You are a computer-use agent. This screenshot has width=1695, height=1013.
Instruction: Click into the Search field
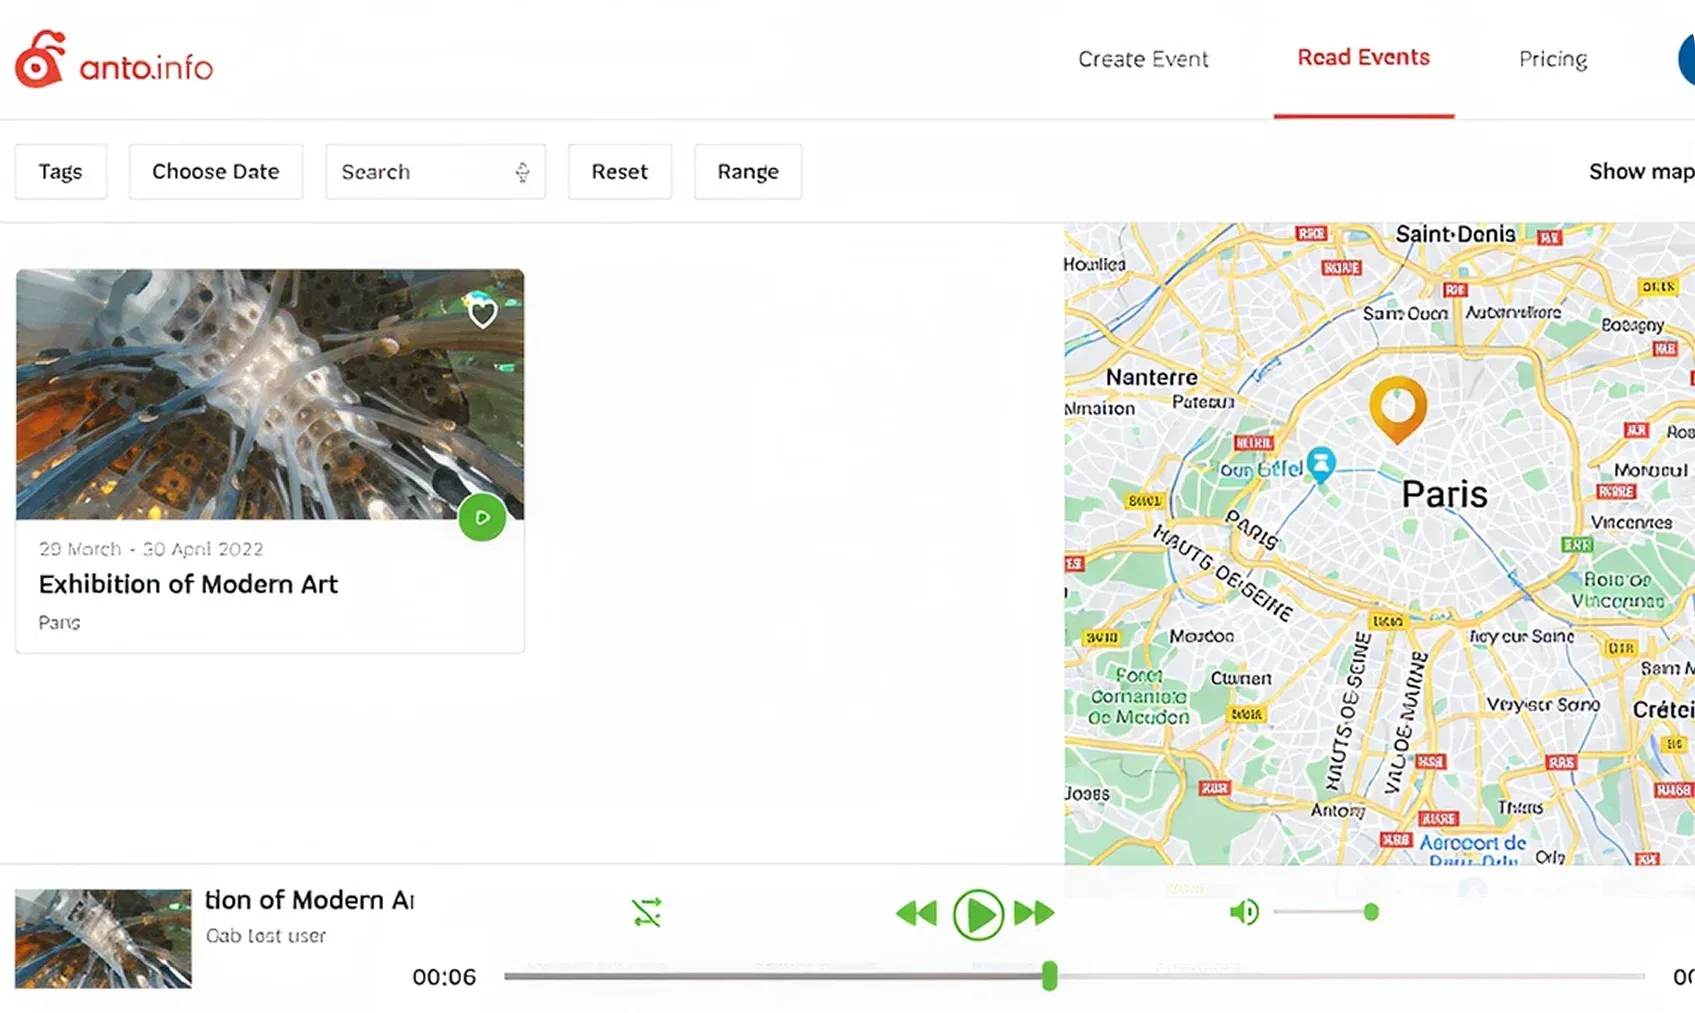420,172
